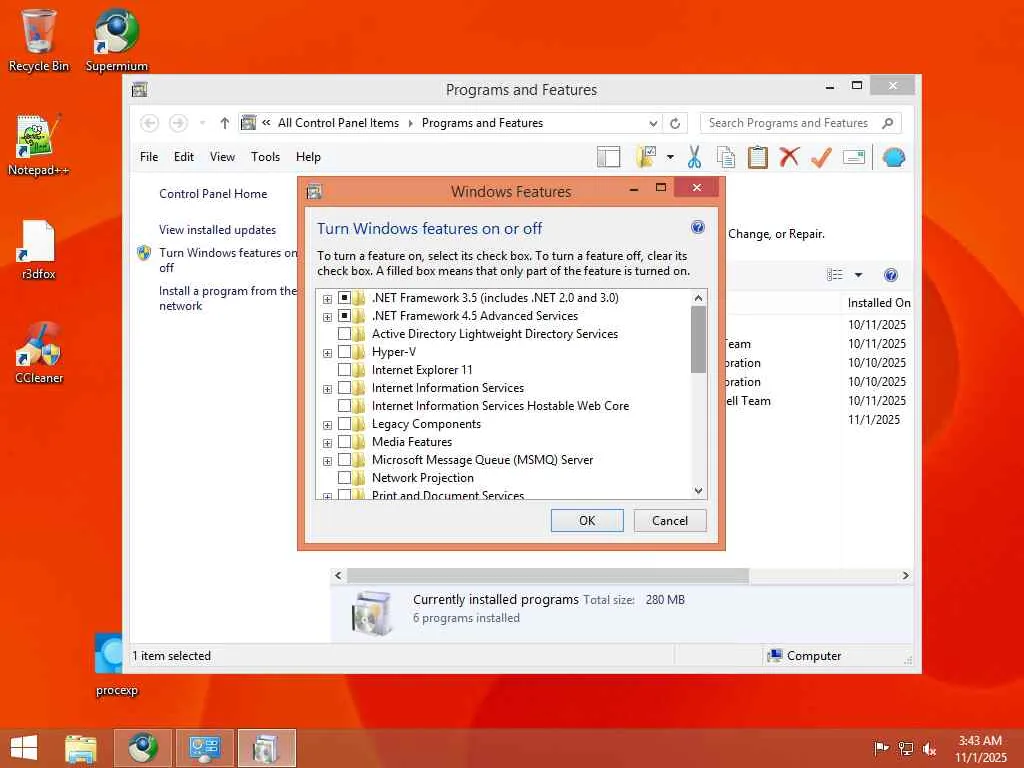The image size is (1024, 768).
Task: Open the View menu
Action: 222,157
